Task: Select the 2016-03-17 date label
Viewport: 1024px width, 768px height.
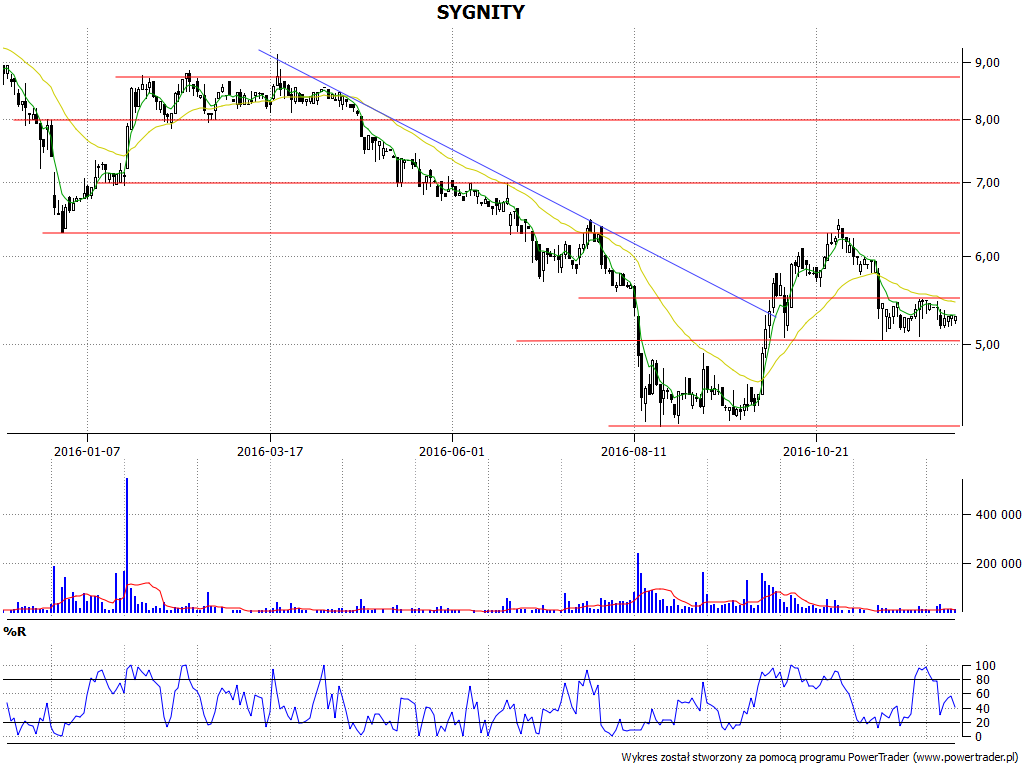Action: point(270,451)
